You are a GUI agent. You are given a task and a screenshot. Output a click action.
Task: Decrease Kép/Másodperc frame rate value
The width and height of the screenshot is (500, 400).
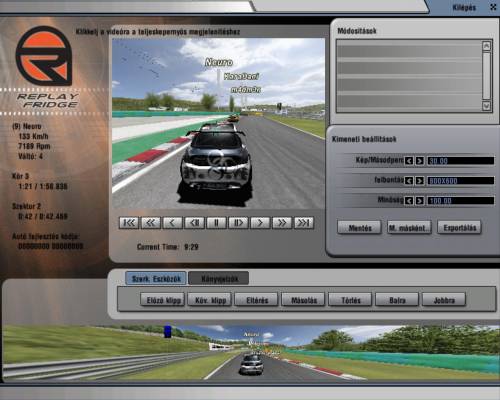409,161
